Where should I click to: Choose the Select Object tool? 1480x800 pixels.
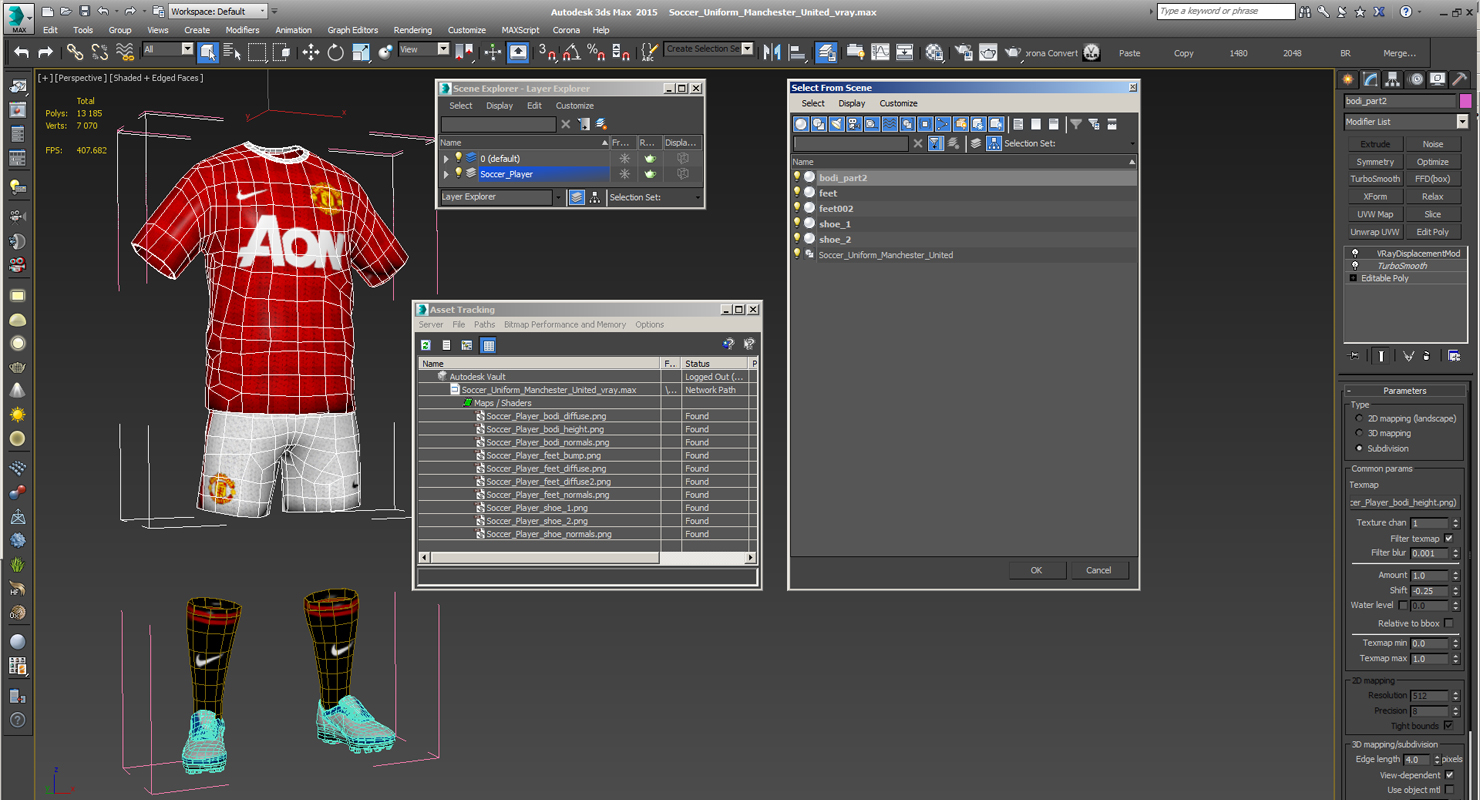pyautogui.click(x=208, y=52)
